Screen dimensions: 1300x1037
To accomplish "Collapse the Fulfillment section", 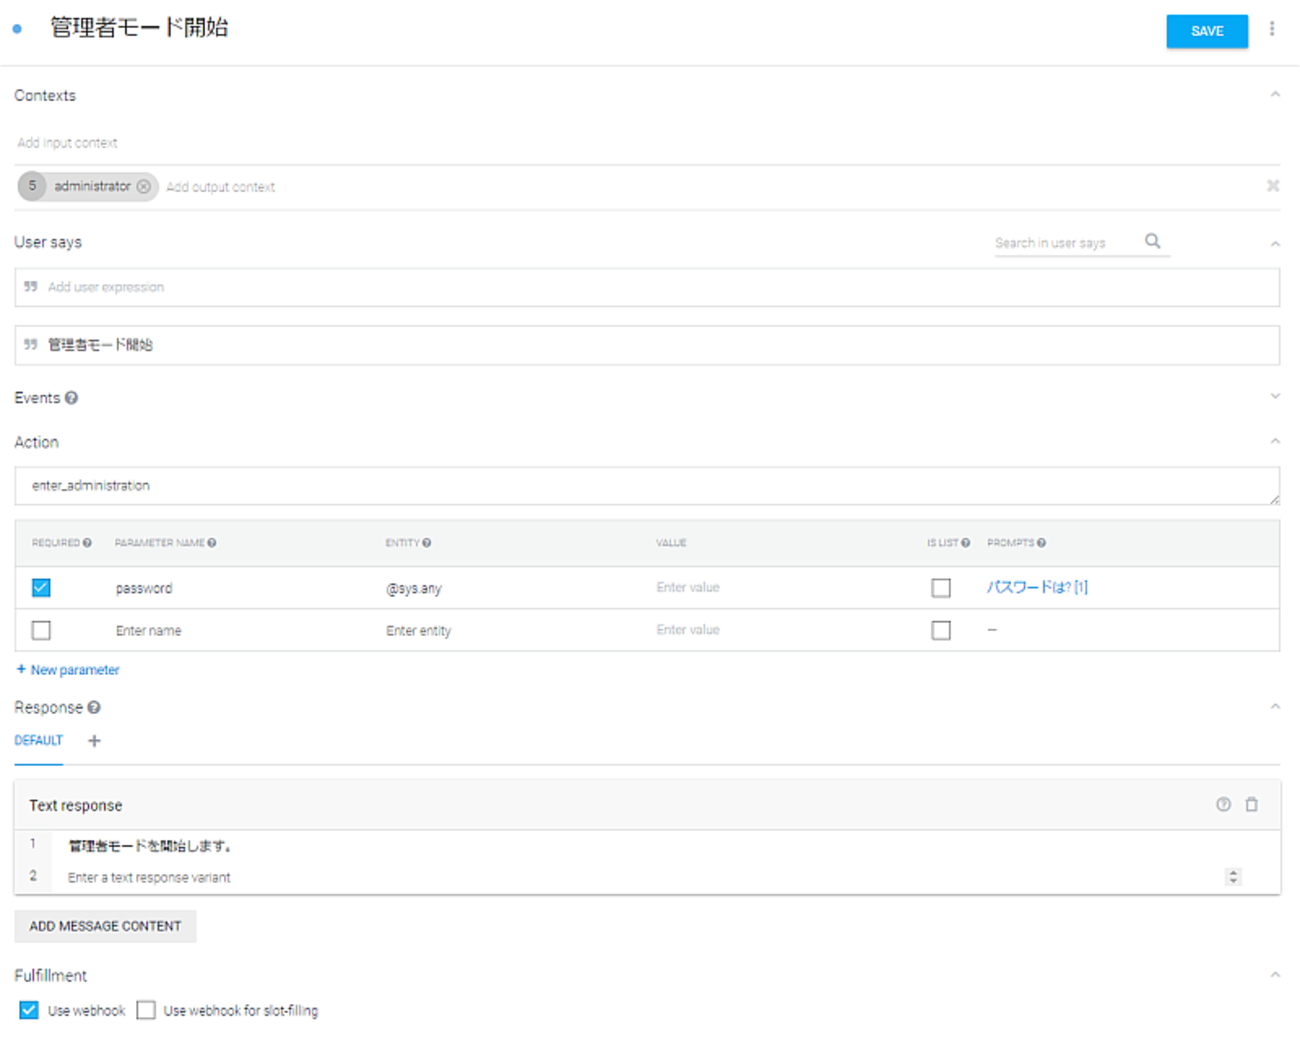I will point(1275,975).
